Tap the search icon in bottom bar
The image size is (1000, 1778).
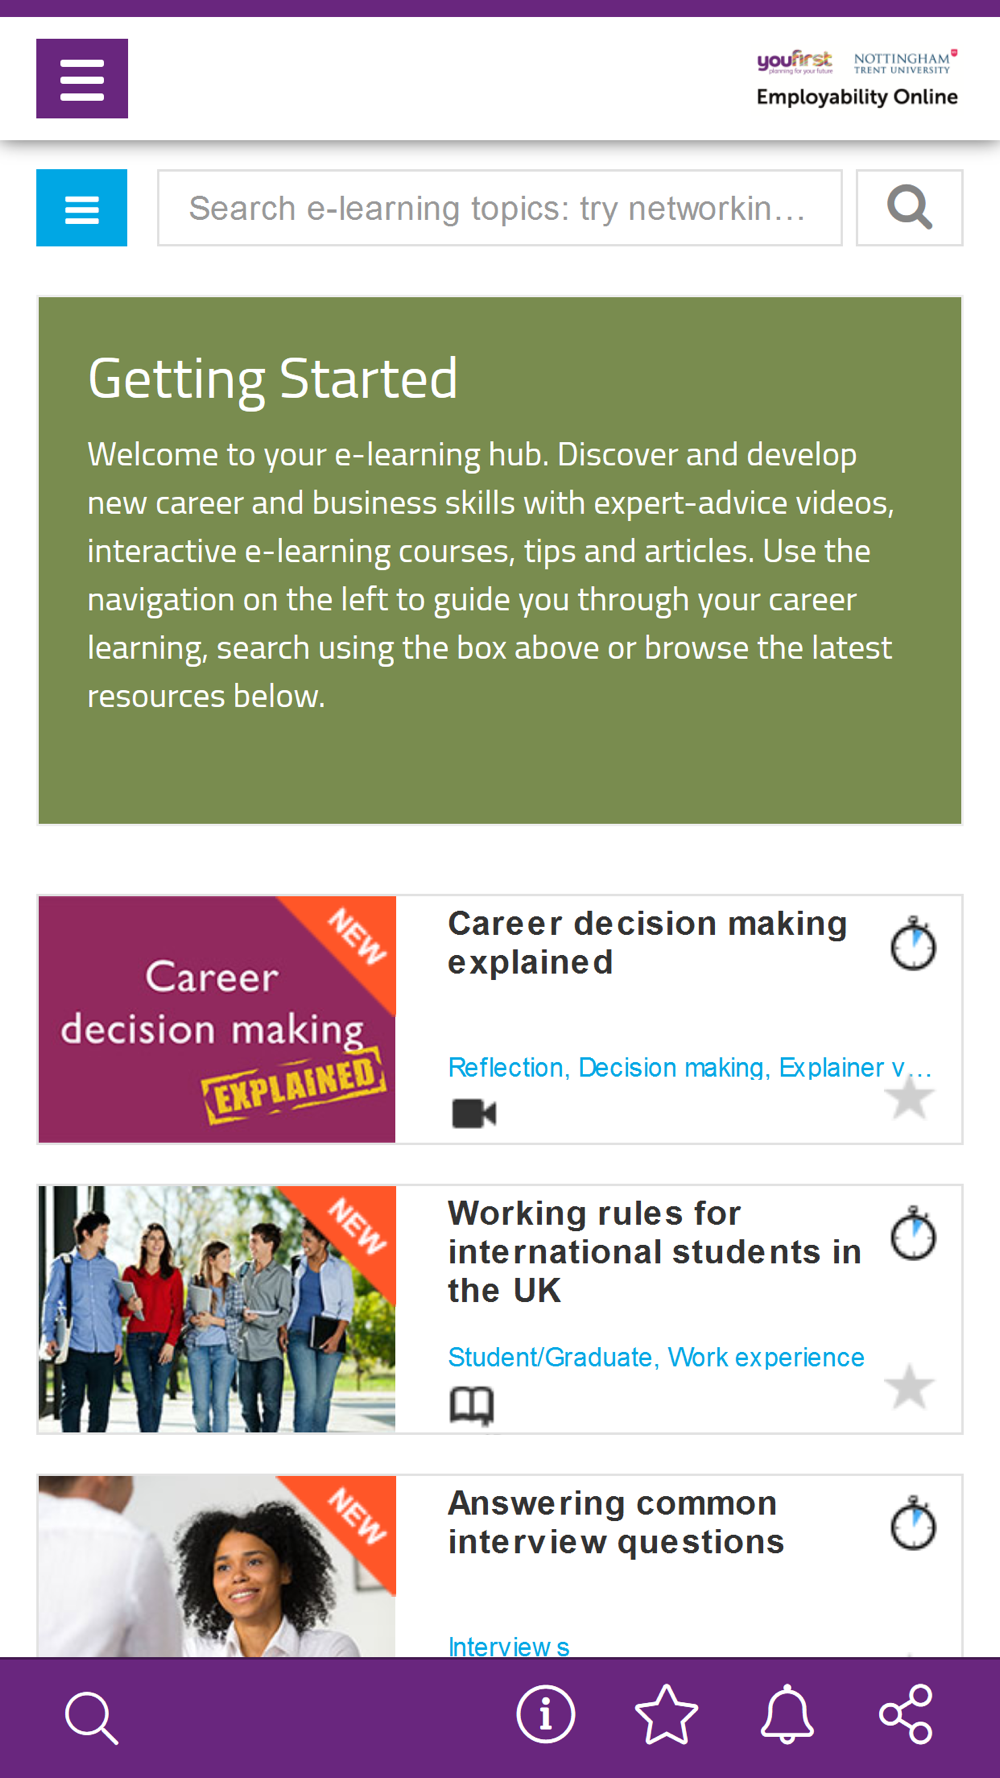92,1717
